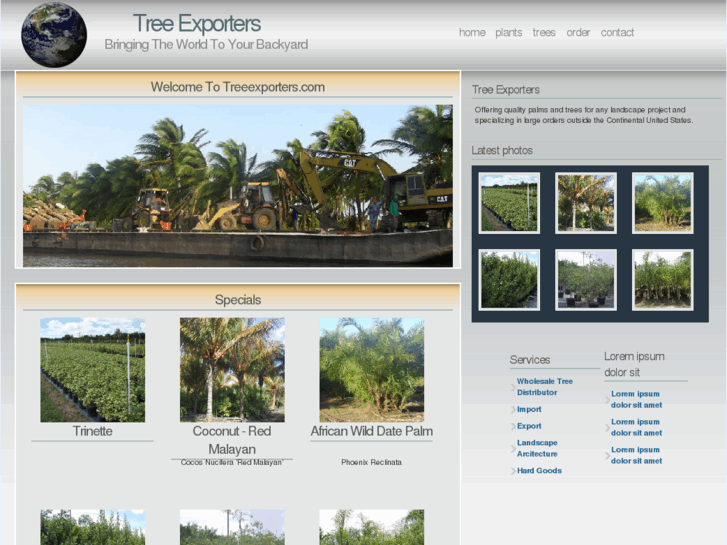Open second-row middle special photo
This screenshot has height=545, width=727.
(232, 527)
